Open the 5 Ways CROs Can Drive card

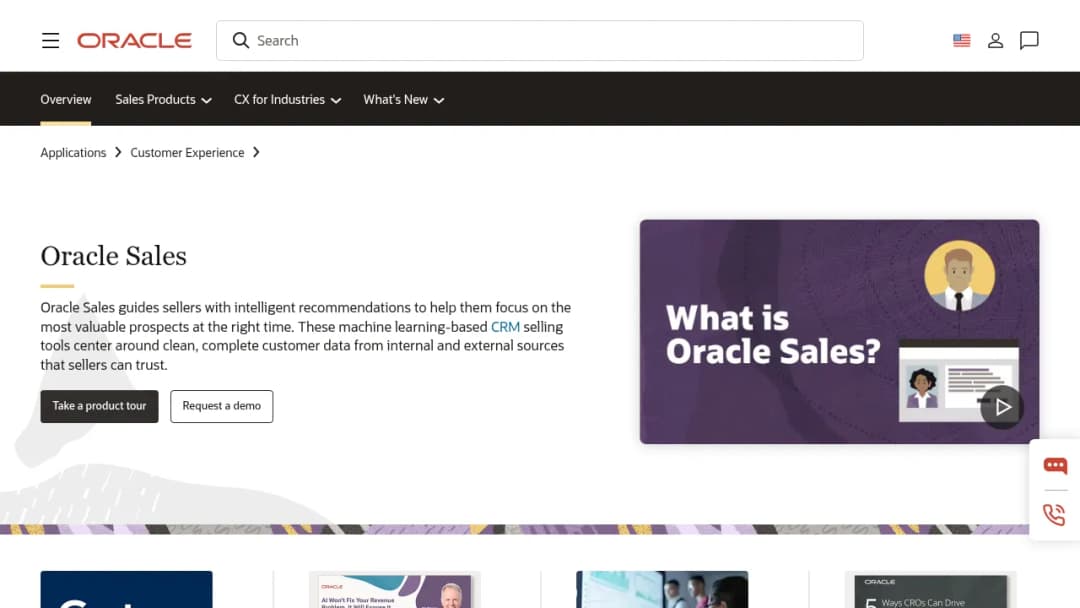pos(931,590)
